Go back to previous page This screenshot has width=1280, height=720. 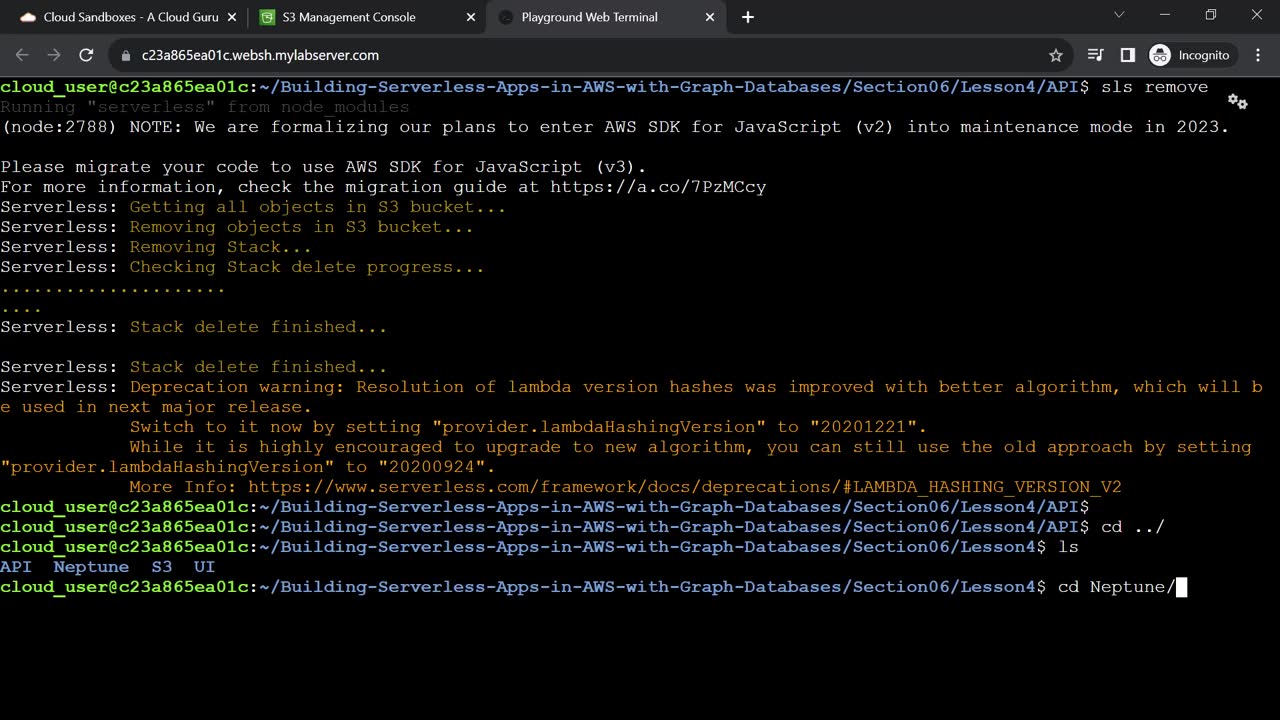[22, 55]
